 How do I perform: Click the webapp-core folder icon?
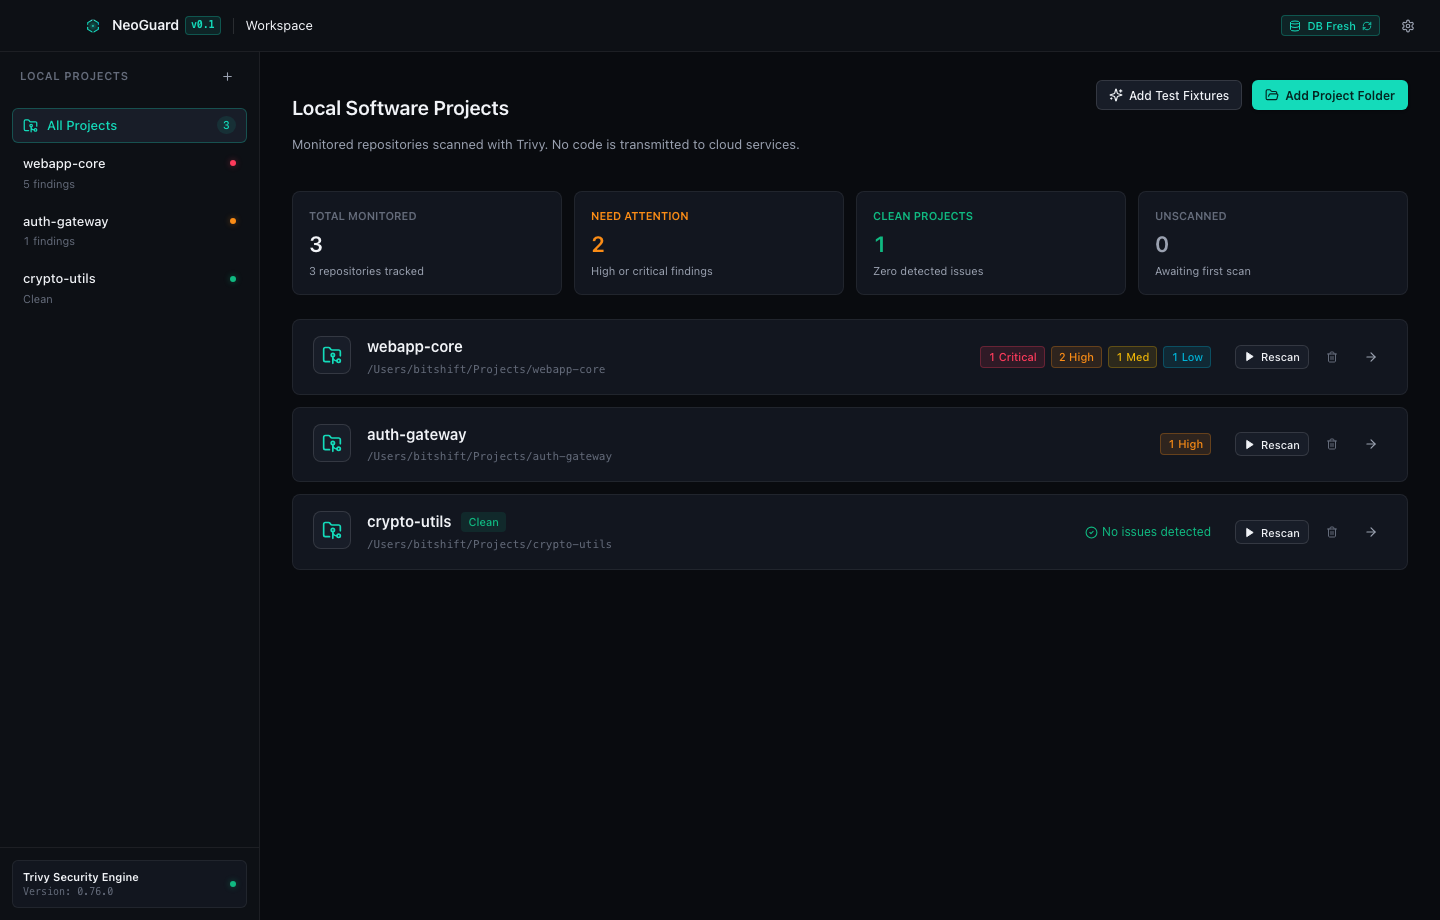tap(332, 355)
